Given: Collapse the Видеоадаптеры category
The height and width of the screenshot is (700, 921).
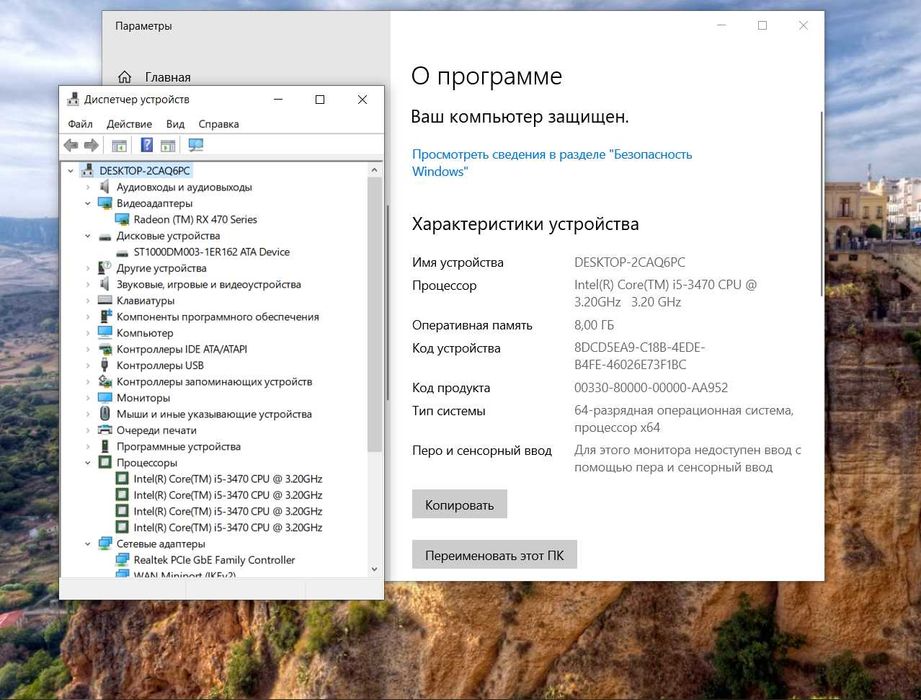Looking at the screenshot, I should coord(88,203).
